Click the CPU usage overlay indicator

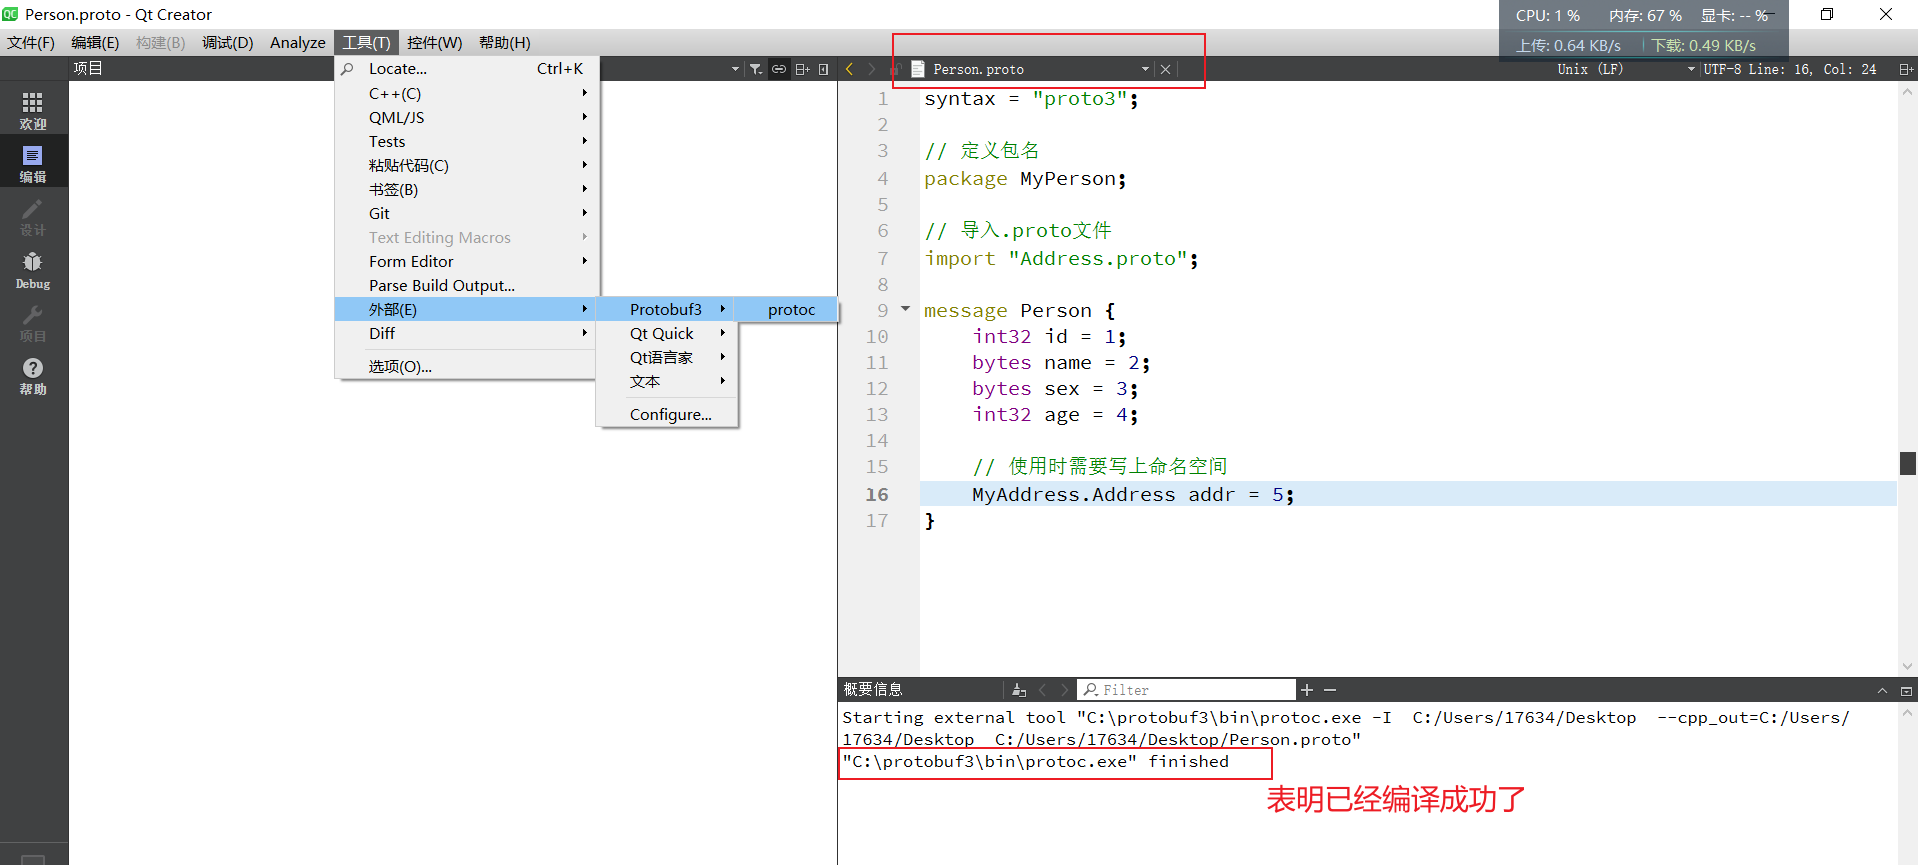[1547, 15]
